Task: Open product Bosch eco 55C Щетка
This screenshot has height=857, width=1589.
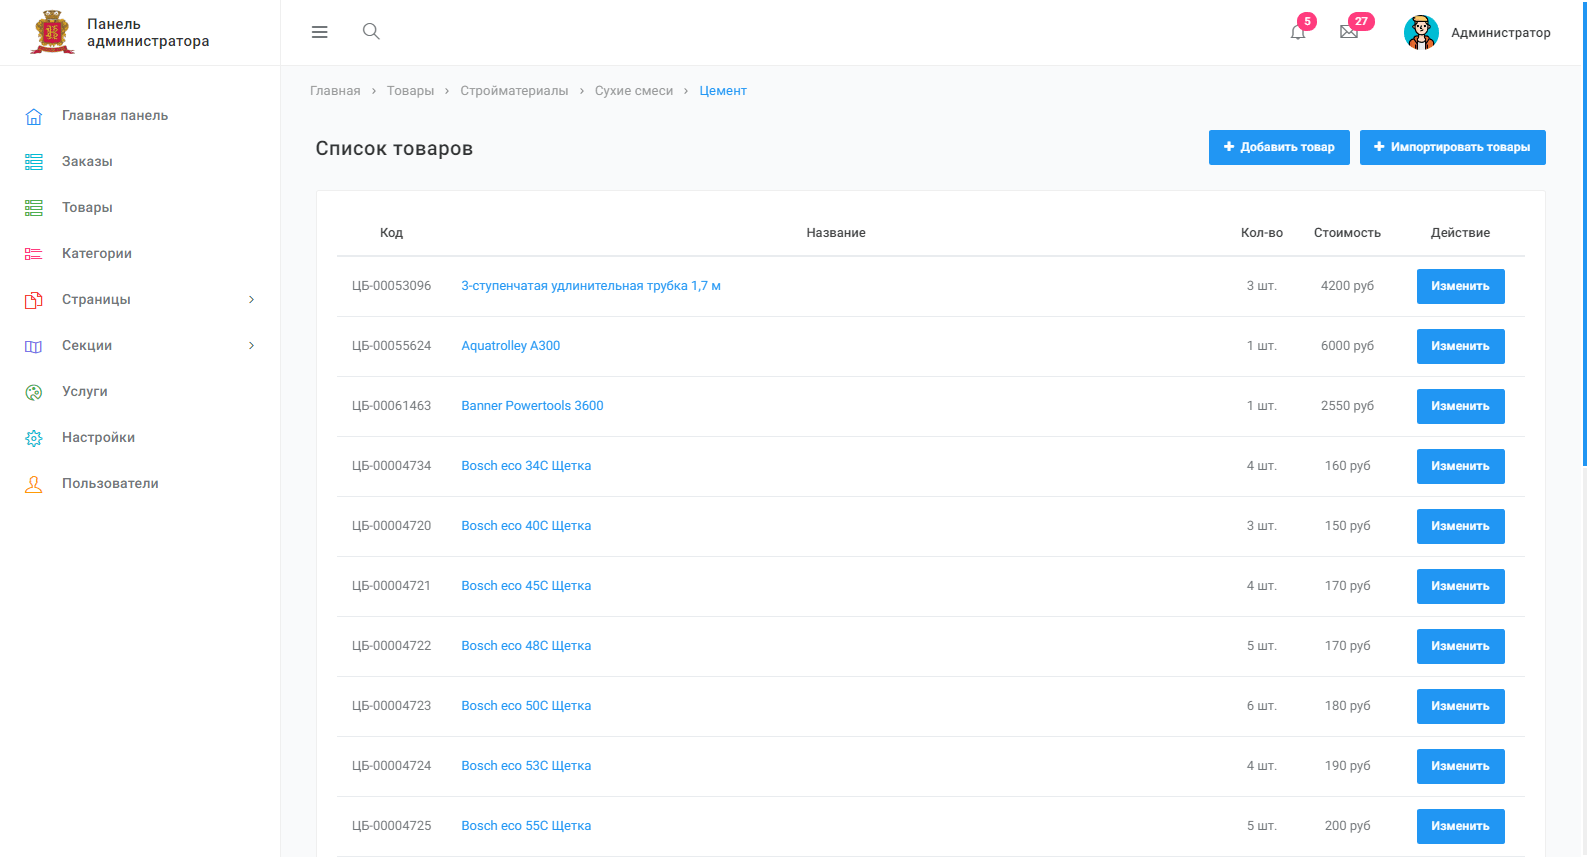Action: (526, 826)
